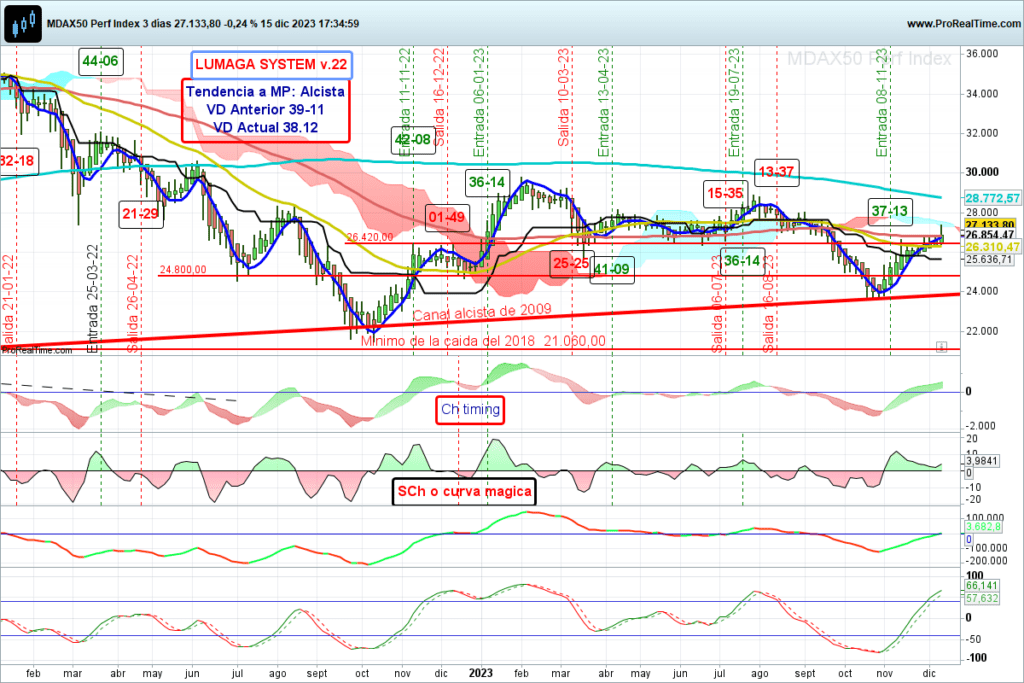Click the 'Salida 16-12-22' vertical marker label

[440, 97]
